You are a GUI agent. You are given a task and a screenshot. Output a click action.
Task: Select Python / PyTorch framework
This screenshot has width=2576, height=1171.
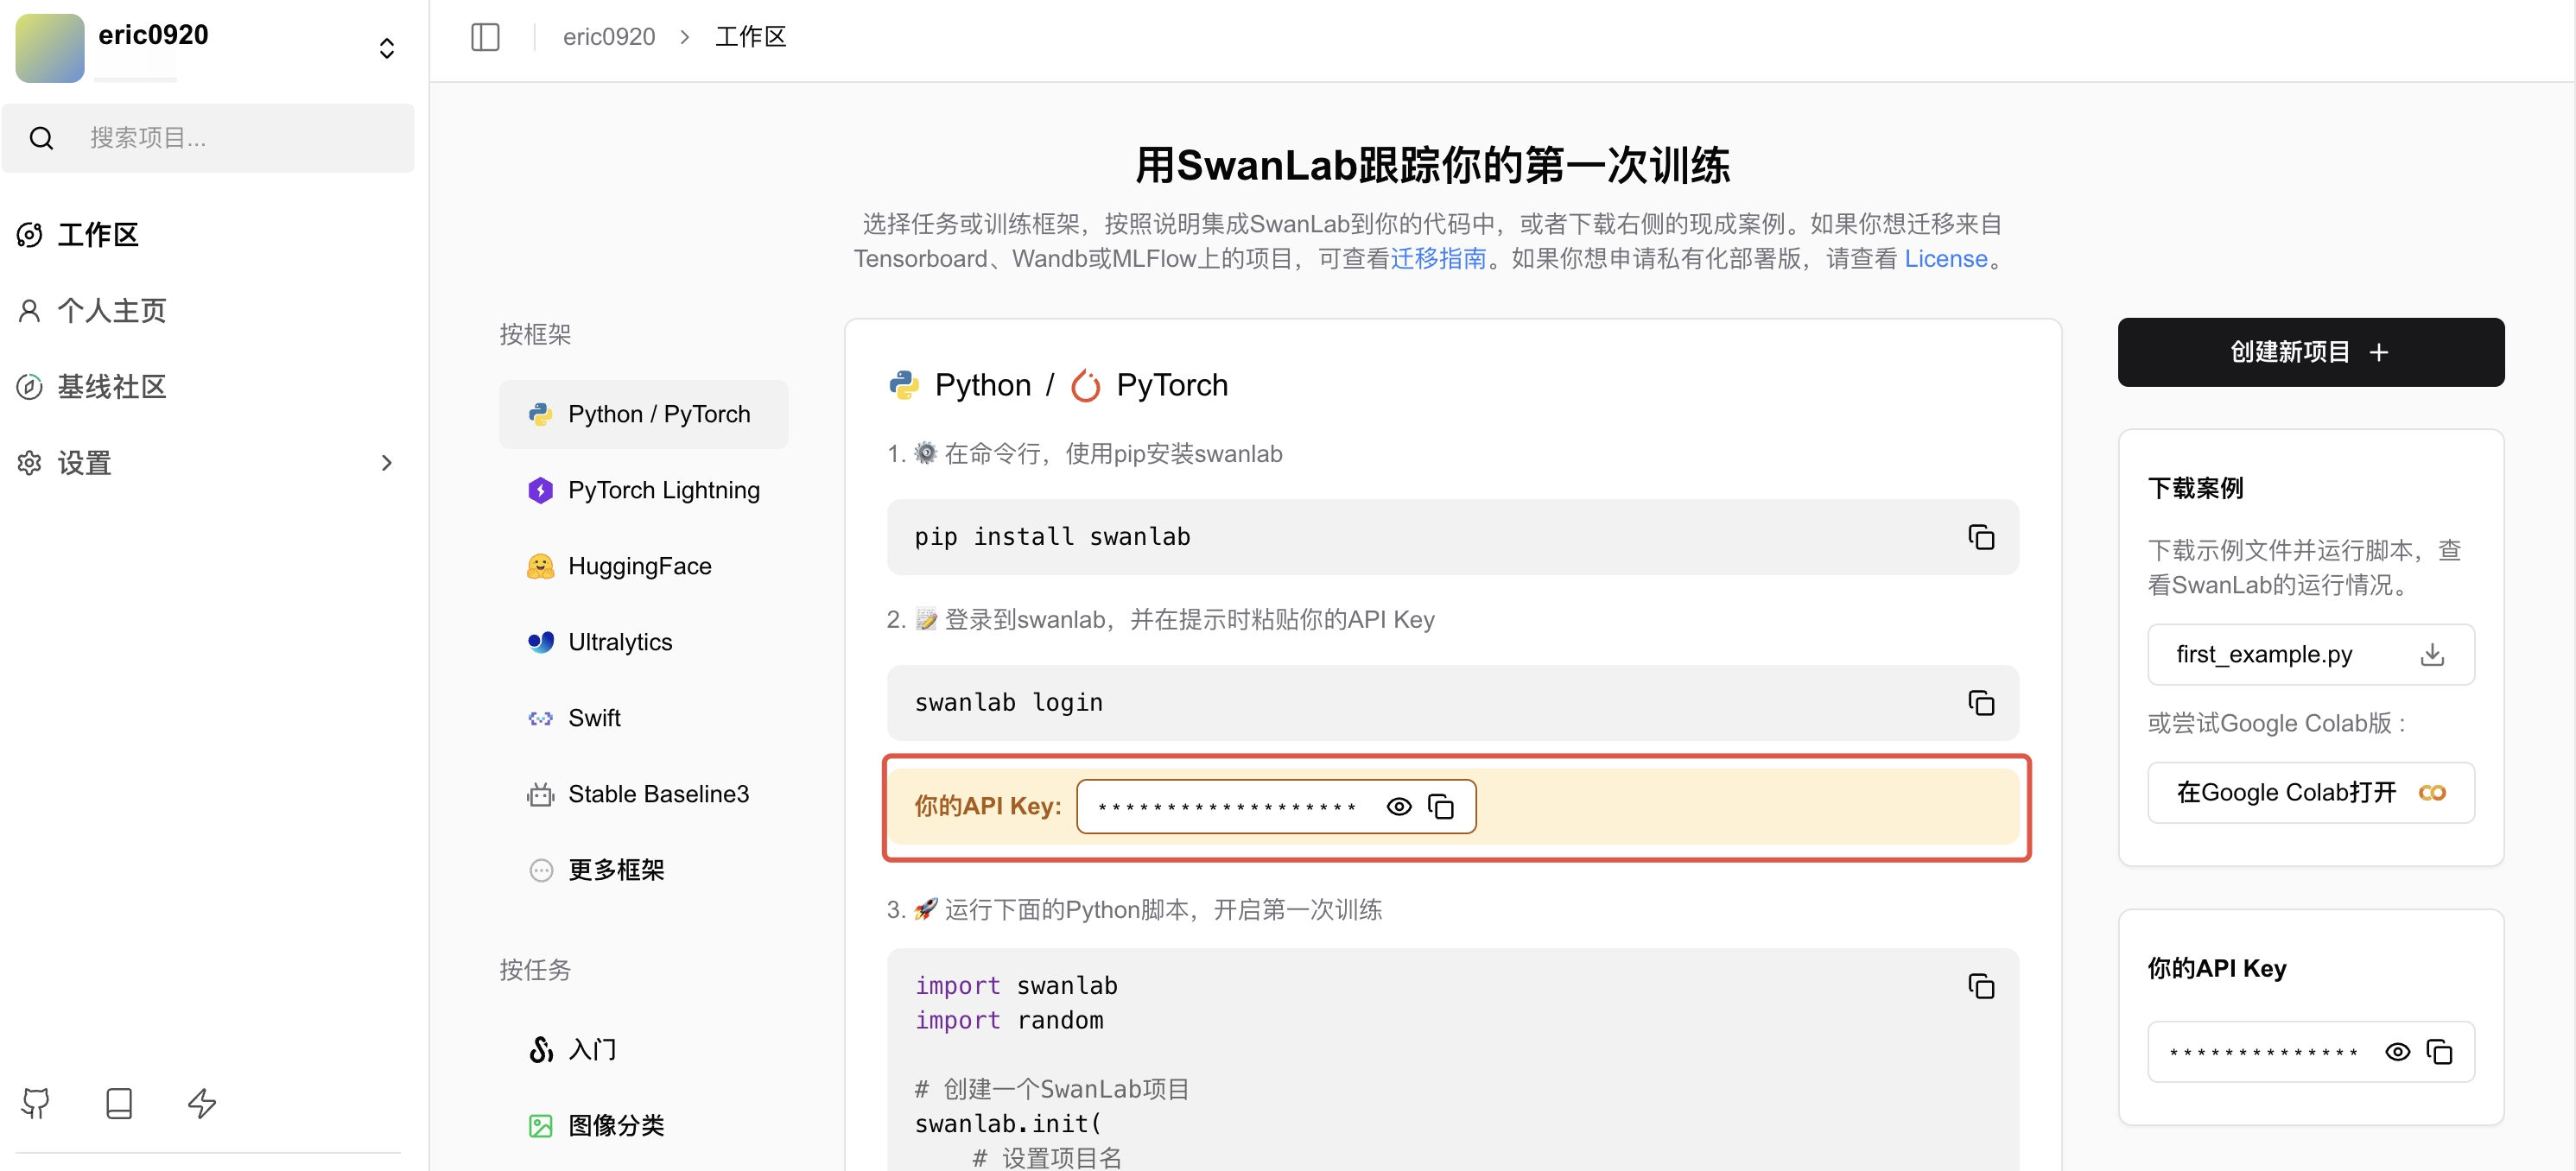click(x=643, y=414)
